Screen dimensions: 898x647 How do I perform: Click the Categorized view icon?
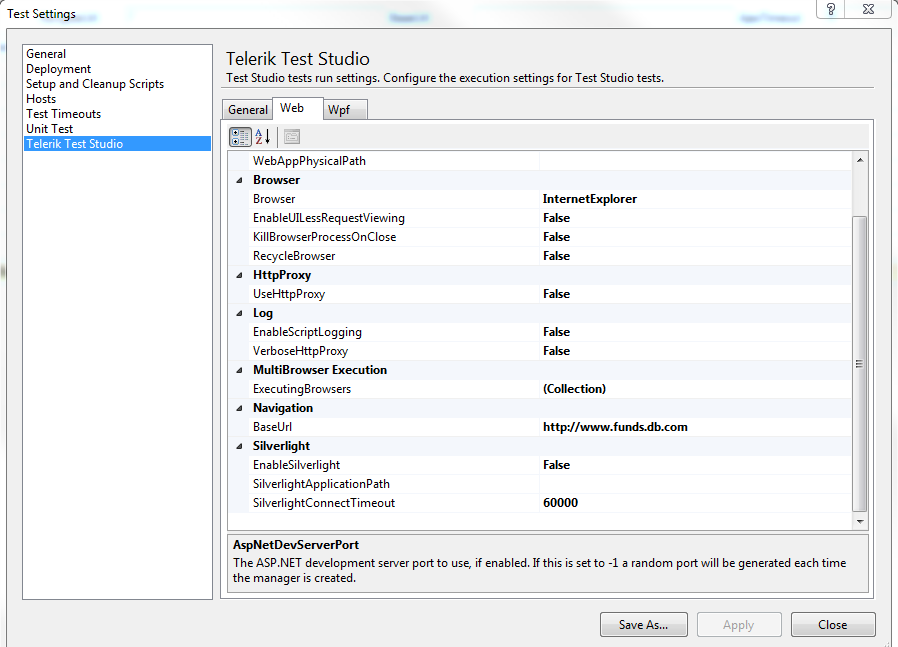pyautogui.click(x=240, y=137)
